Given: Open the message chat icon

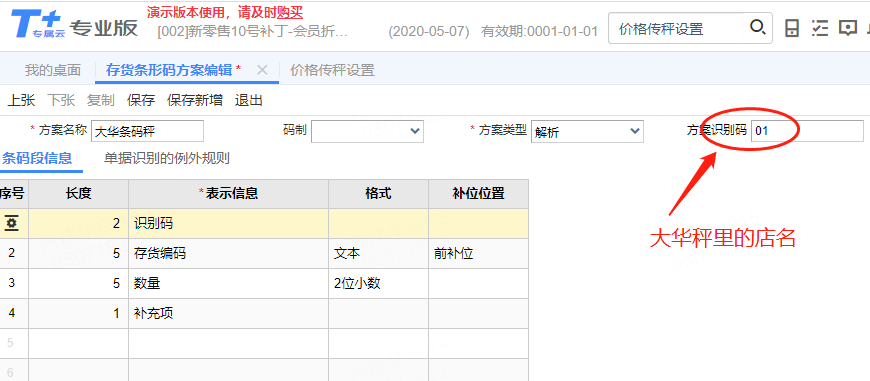Looking at the screenshot, I should 848,28.
